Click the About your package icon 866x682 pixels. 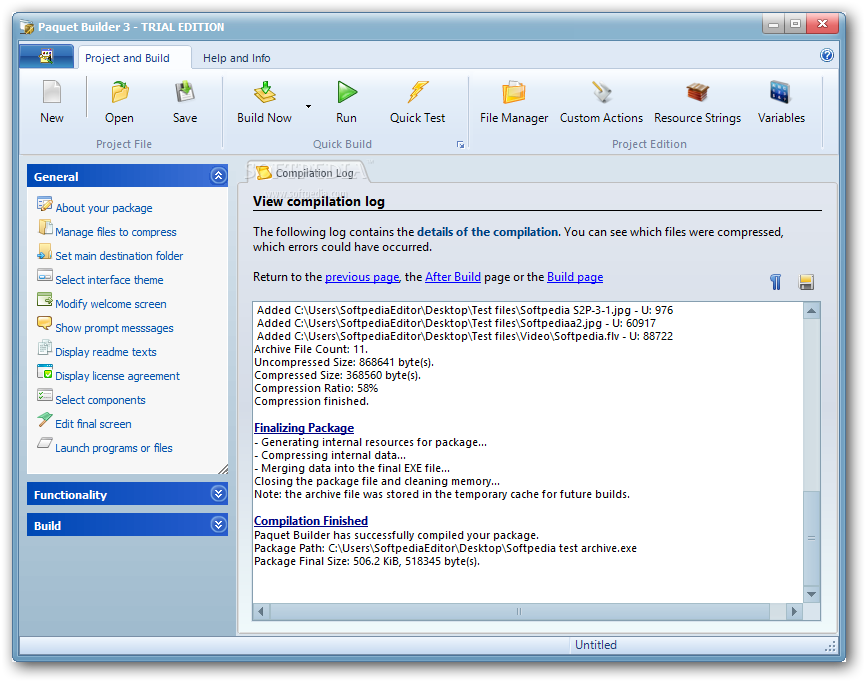tap(44, 204)
